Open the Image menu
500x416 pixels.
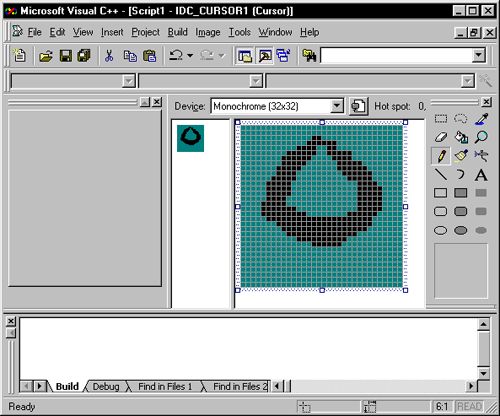(x=208, y=32)
